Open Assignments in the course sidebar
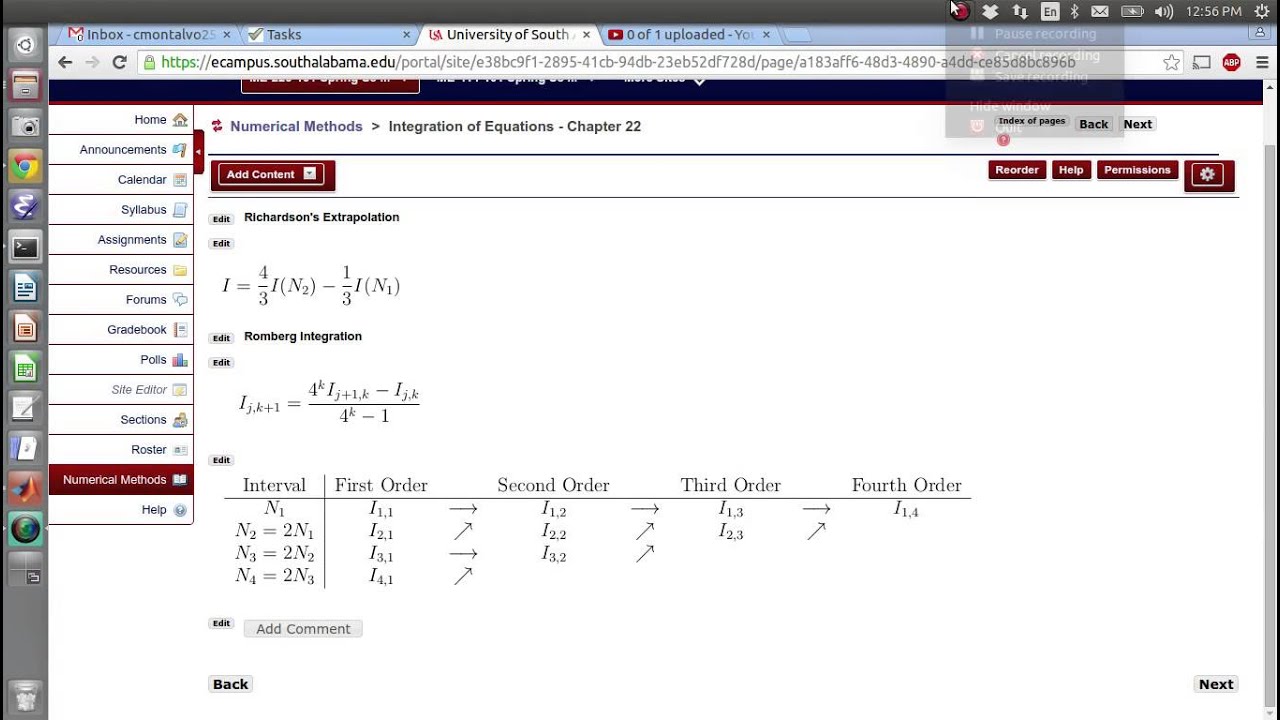This screenshot has height=720, width=1280. tap(120, 239)
